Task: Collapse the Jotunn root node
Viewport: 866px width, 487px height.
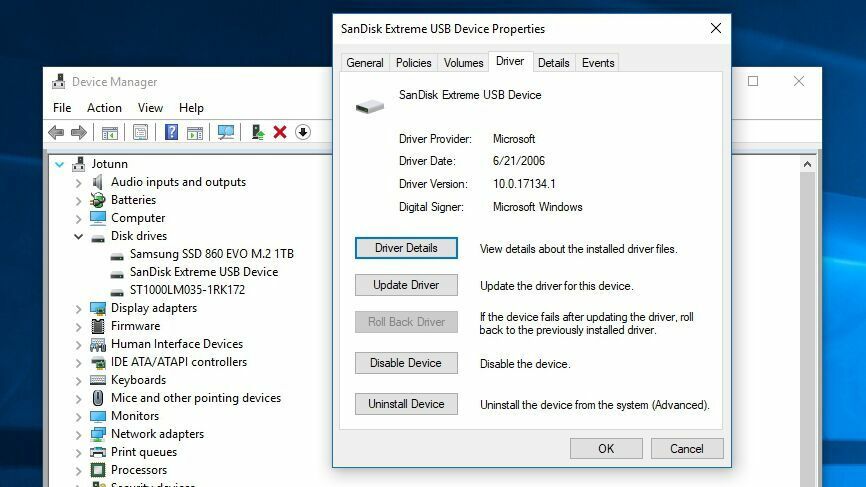Action: pyautogui.click(x=60, y=164)
